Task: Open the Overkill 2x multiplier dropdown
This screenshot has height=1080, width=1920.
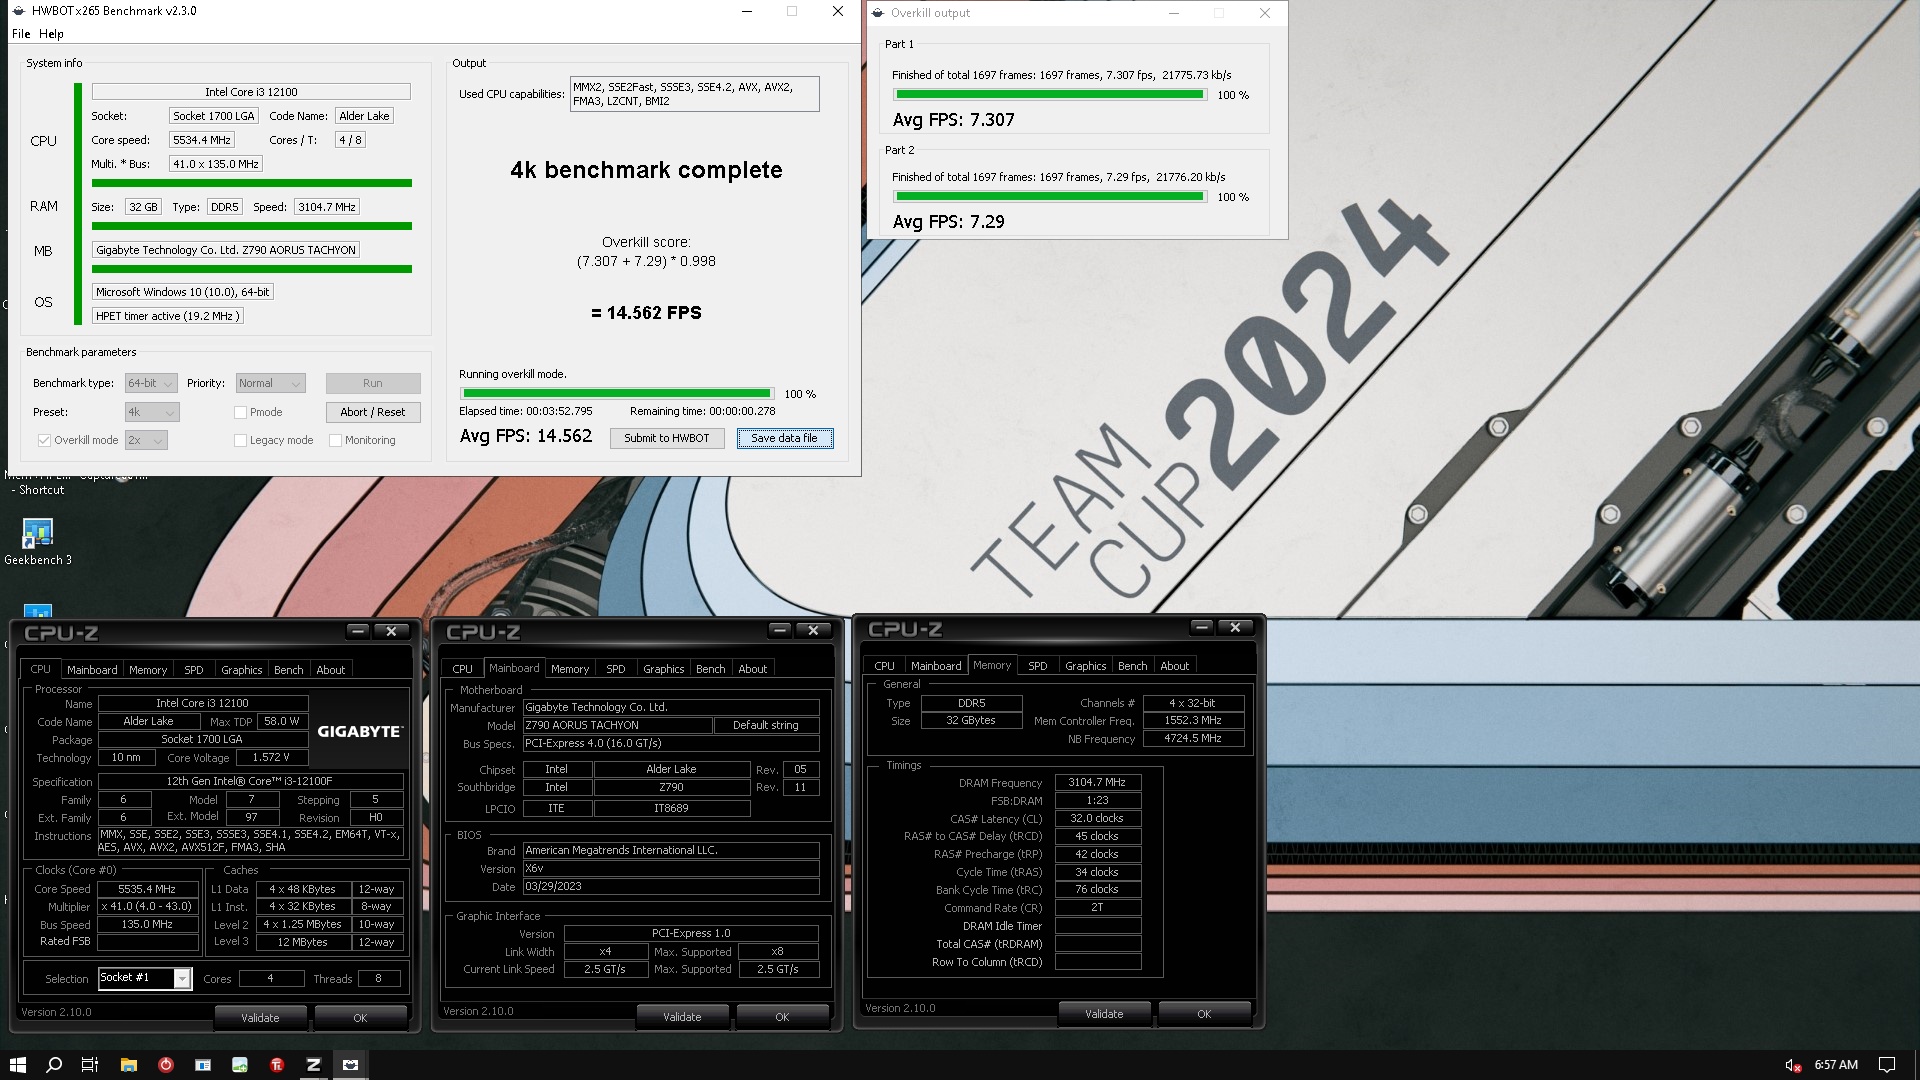Action: 146,440
